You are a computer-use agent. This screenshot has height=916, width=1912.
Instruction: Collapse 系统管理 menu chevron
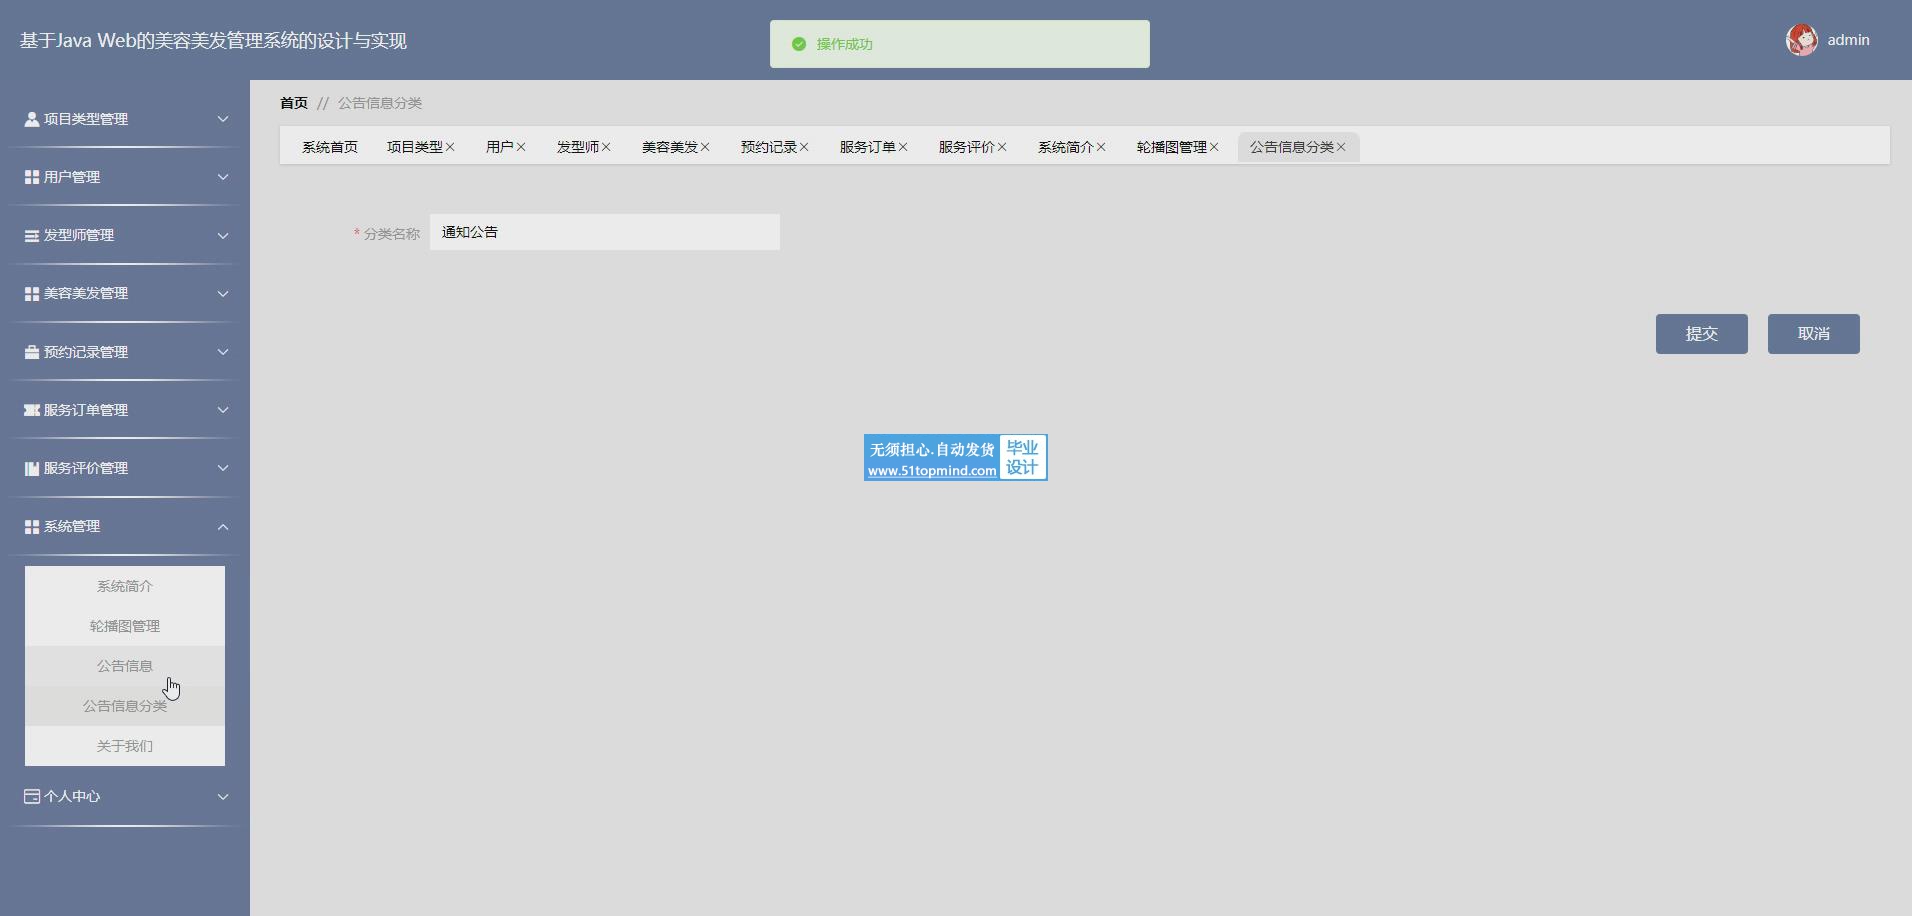coord(223,526)
